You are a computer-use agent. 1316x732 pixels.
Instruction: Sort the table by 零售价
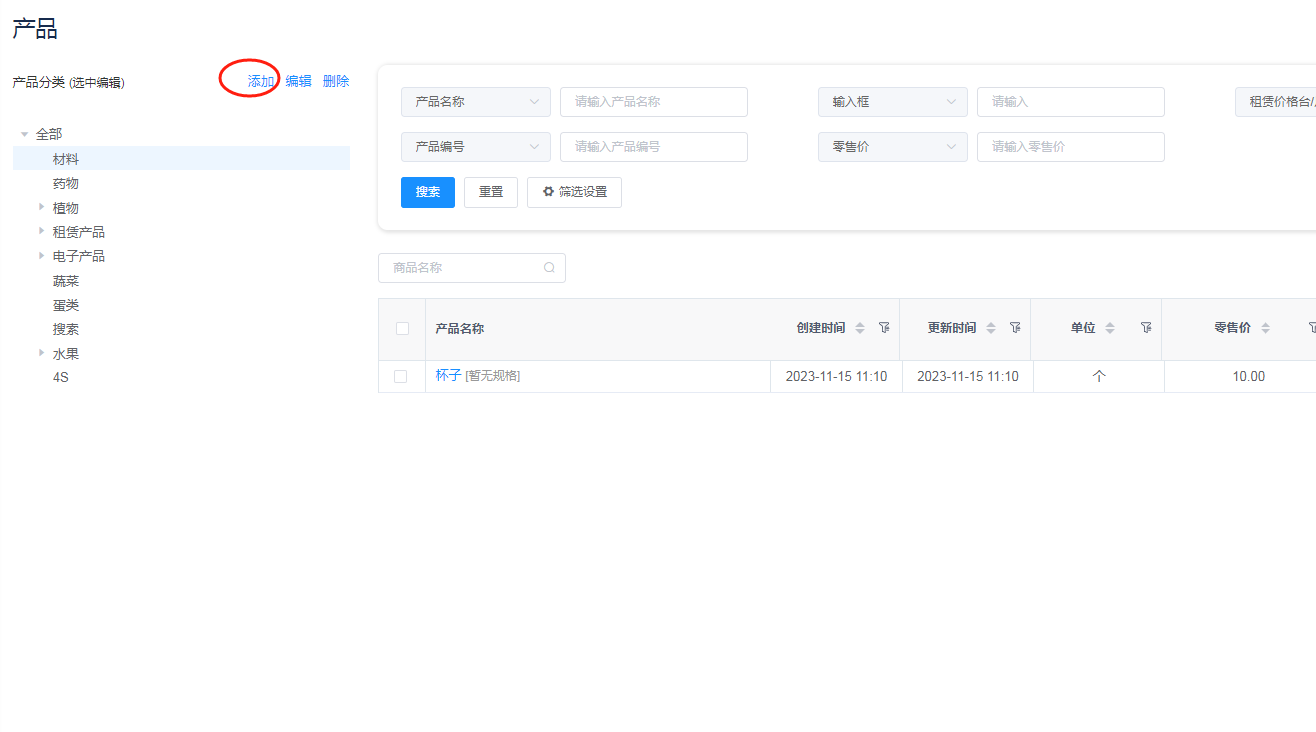pos(1266,328)
